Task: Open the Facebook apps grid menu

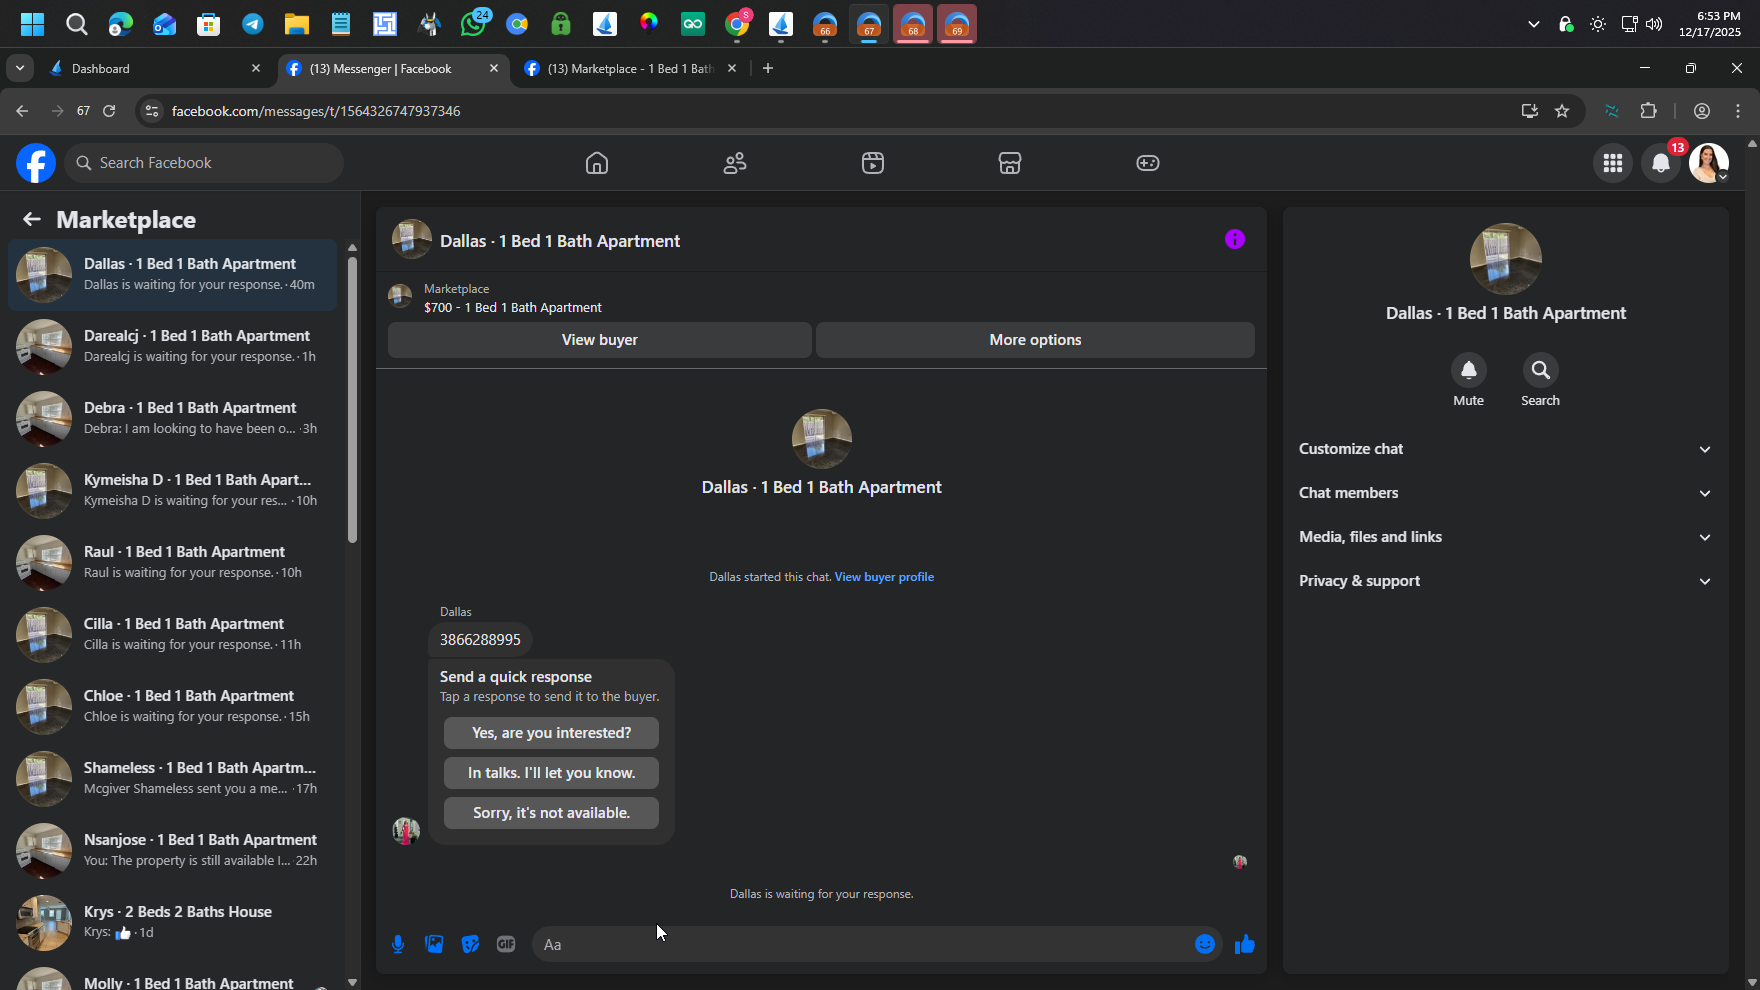Action: point(1613,163)
